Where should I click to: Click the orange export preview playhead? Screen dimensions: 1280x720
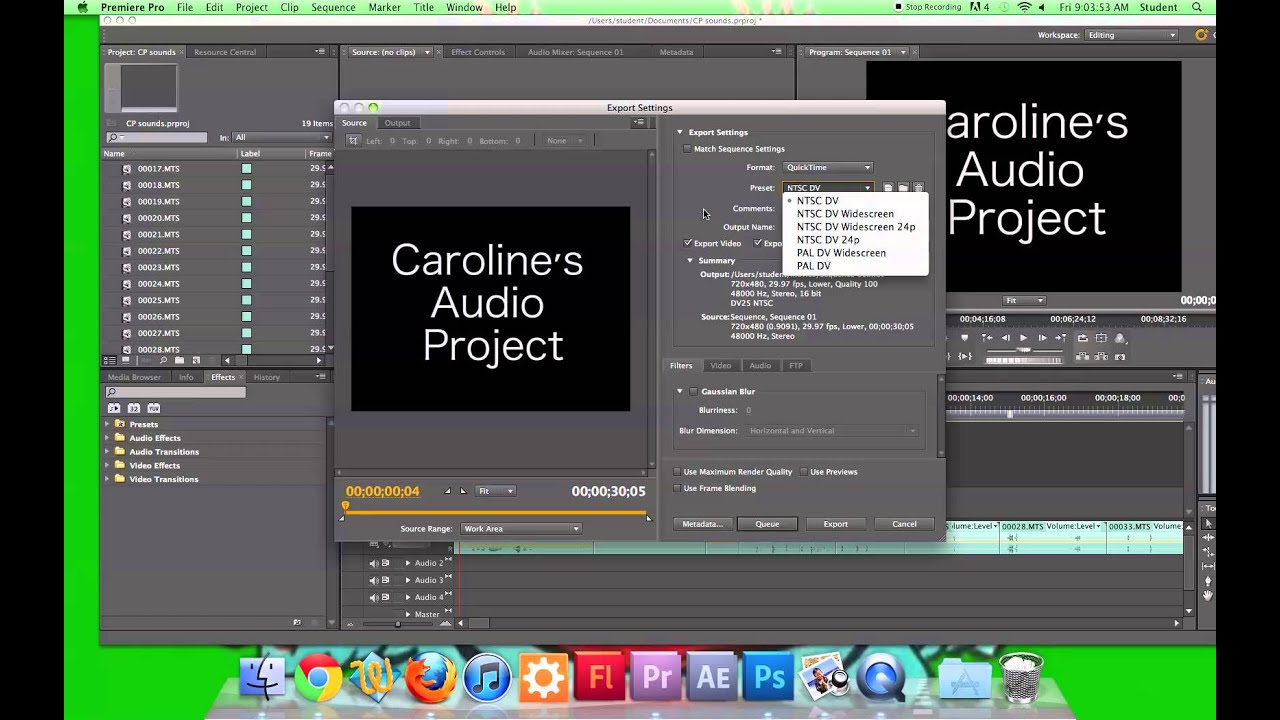(346, 507)
